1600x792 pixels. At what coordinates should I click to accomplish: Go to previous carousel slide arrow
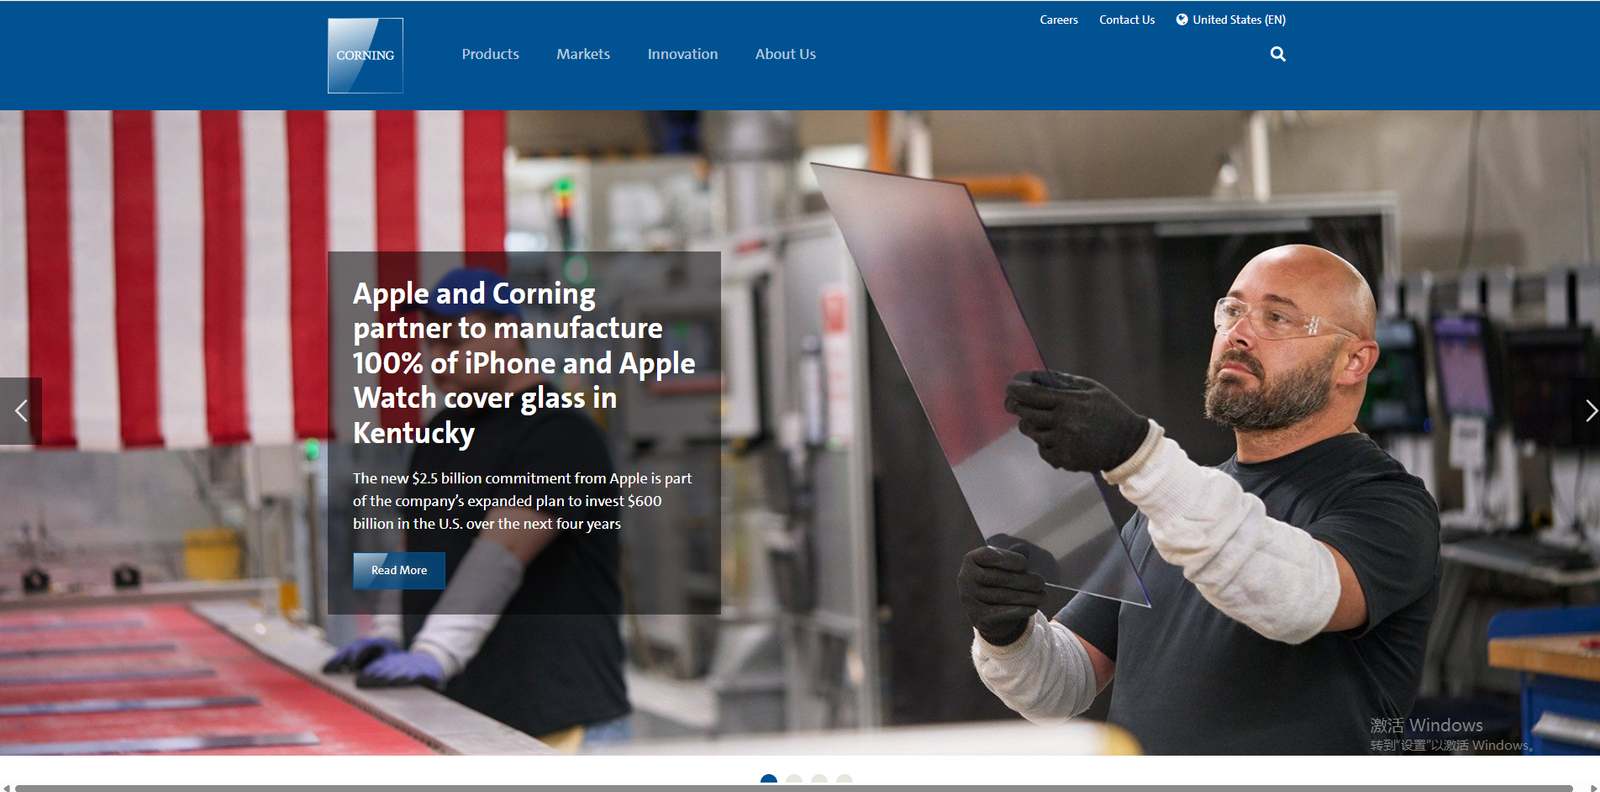click(x=20, y=411)
